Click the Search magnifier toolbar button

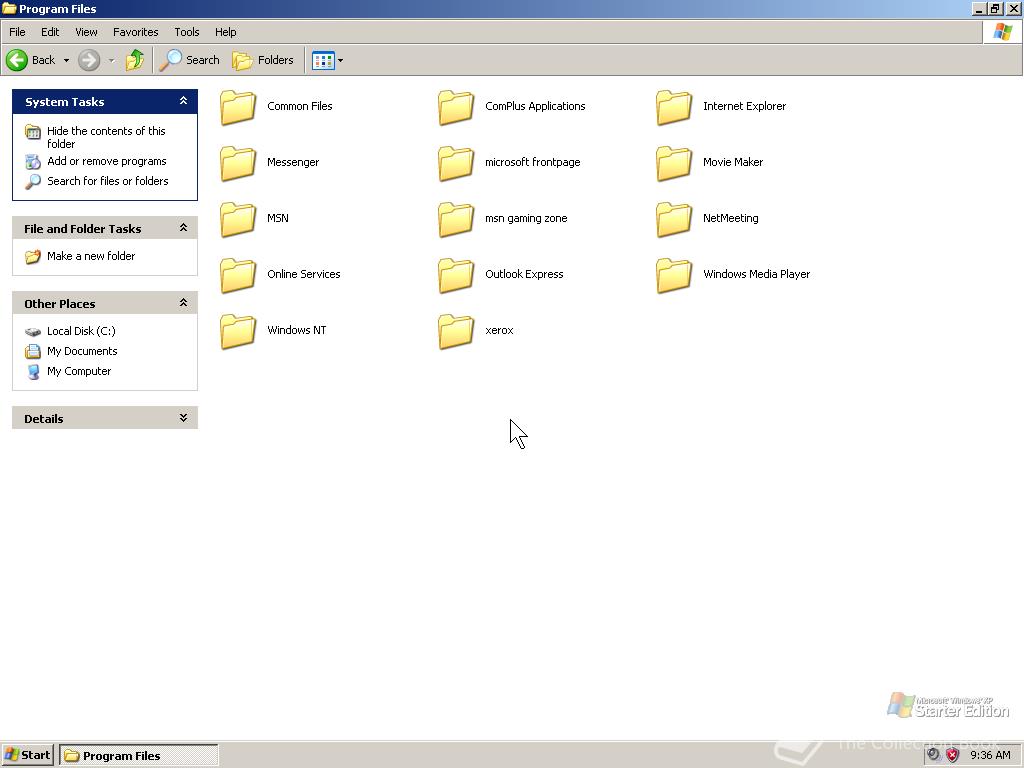(x=190, y=60)
